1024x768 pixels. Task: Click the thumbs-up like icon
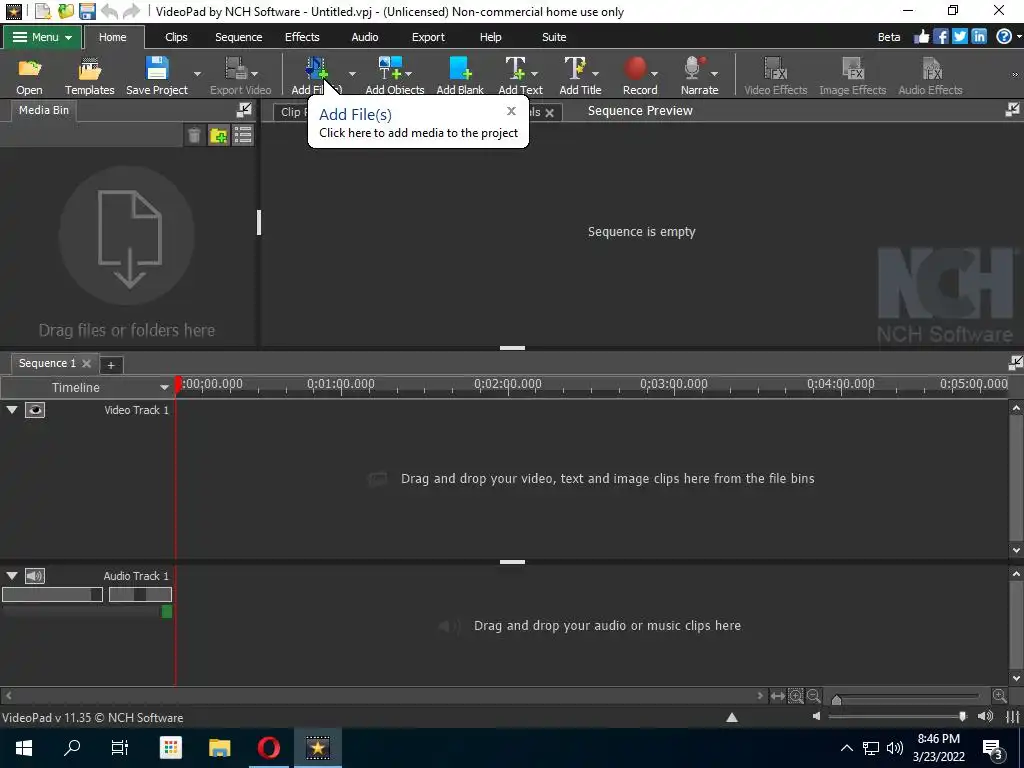click(921, 37)
